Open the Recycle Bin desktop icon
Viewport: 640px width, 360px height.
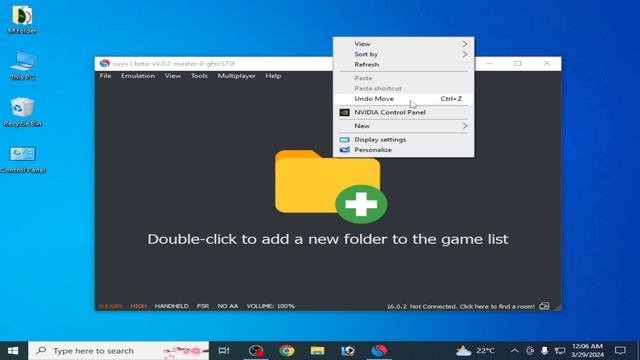[22, 112]
